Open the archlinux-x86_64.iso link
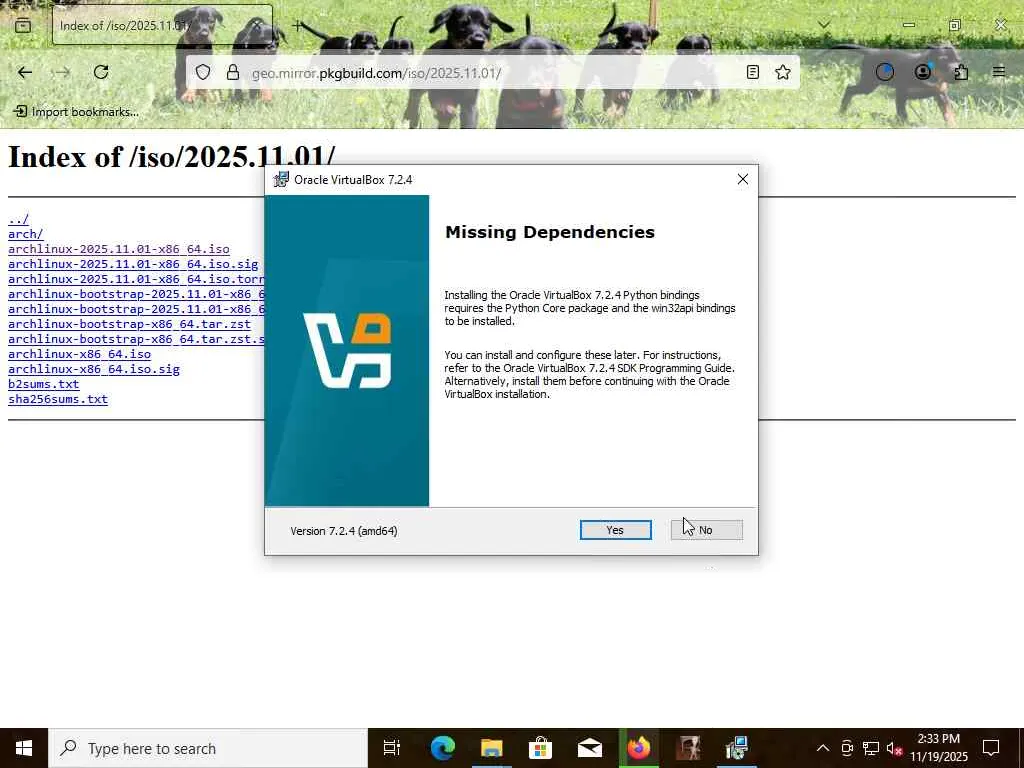1024x768 pixels. (x=79, y=354)
